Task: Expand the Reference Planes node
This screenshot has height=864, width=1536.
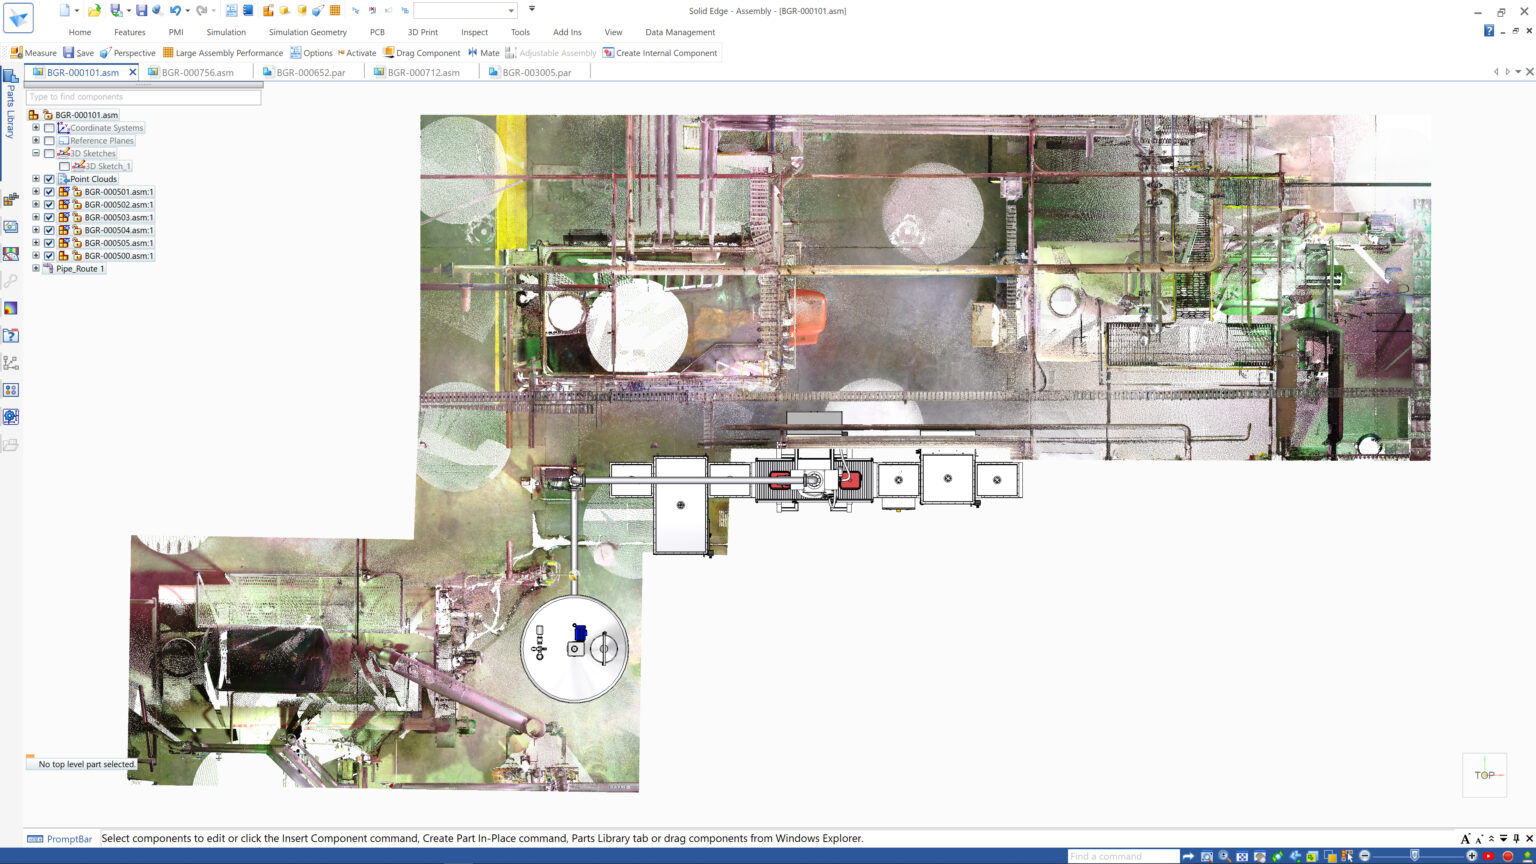Action: 36,140
